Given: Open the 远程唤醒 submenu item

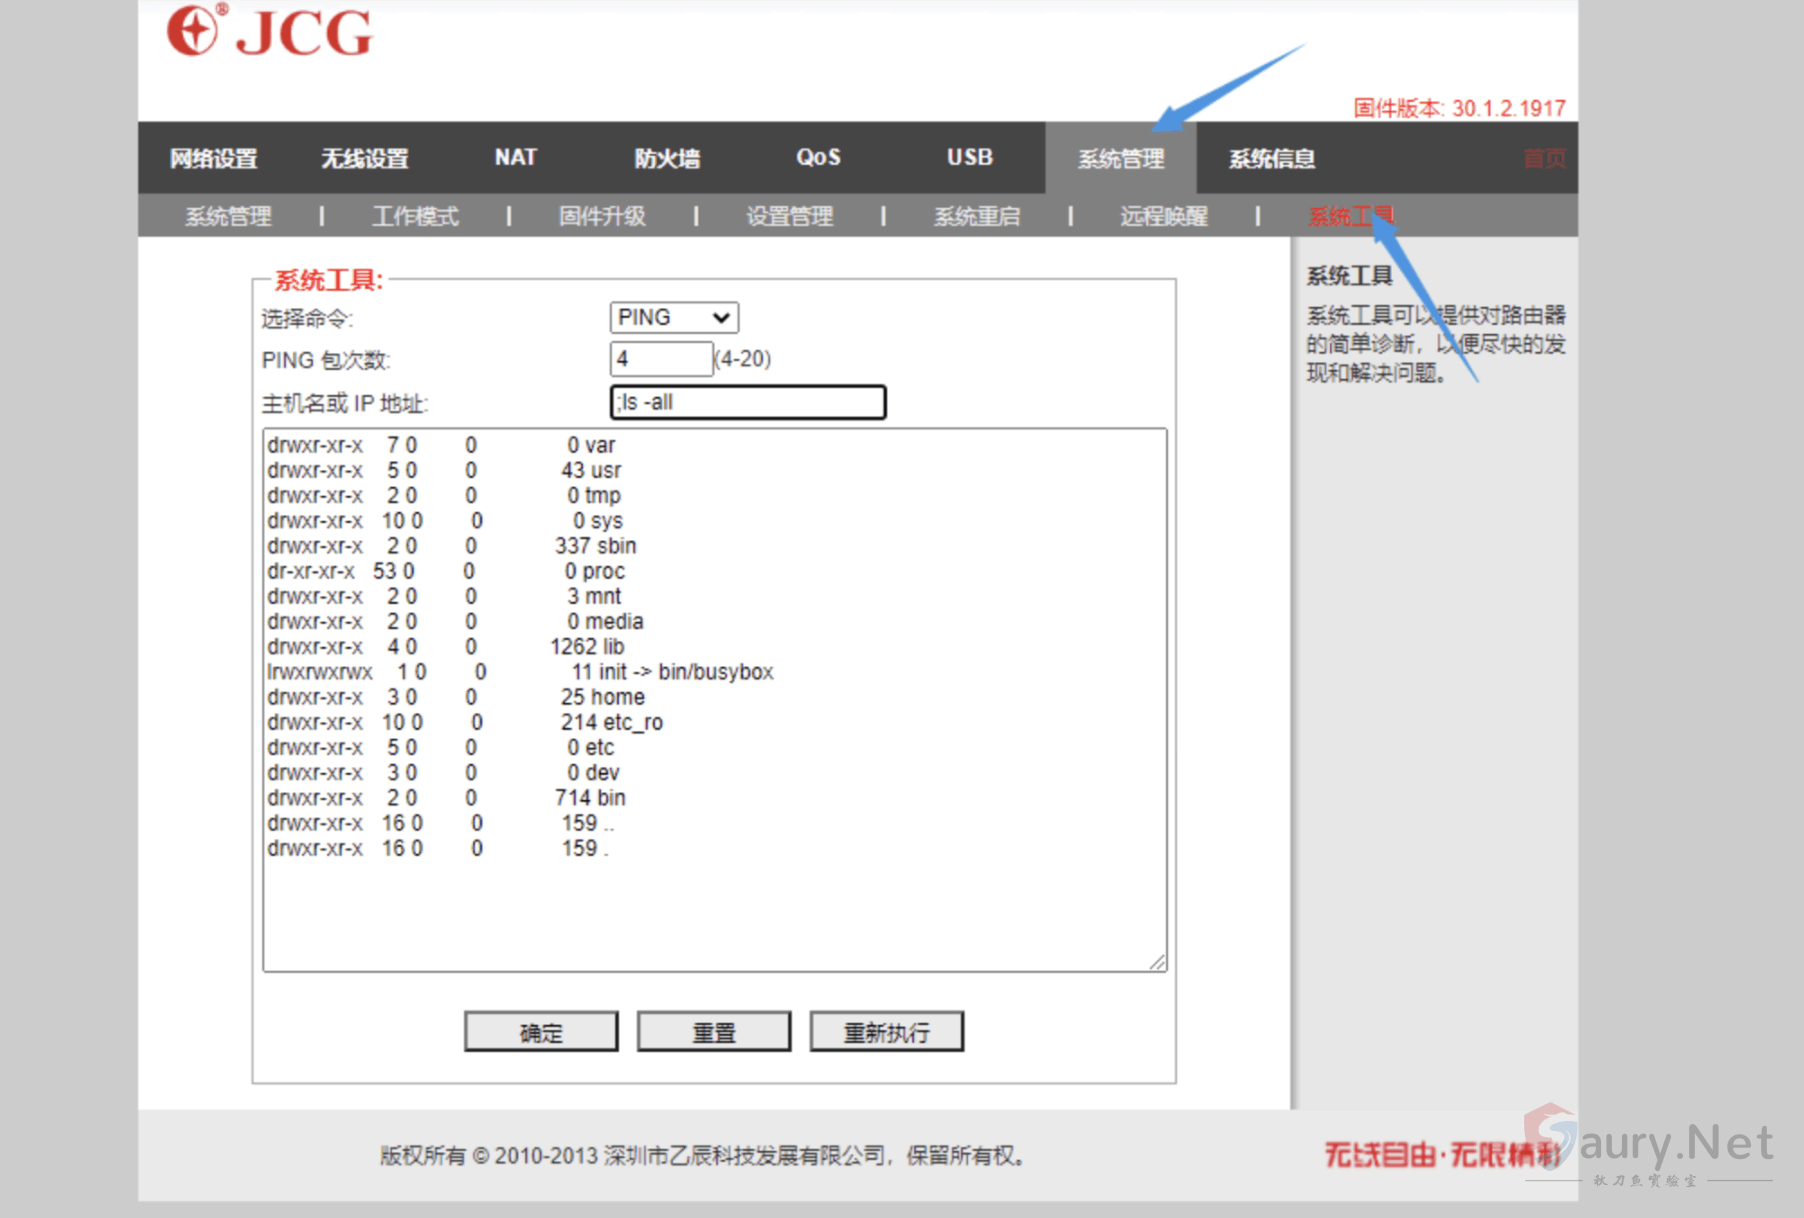Looking at the screenshot, I should click(x=1163, y=216).
